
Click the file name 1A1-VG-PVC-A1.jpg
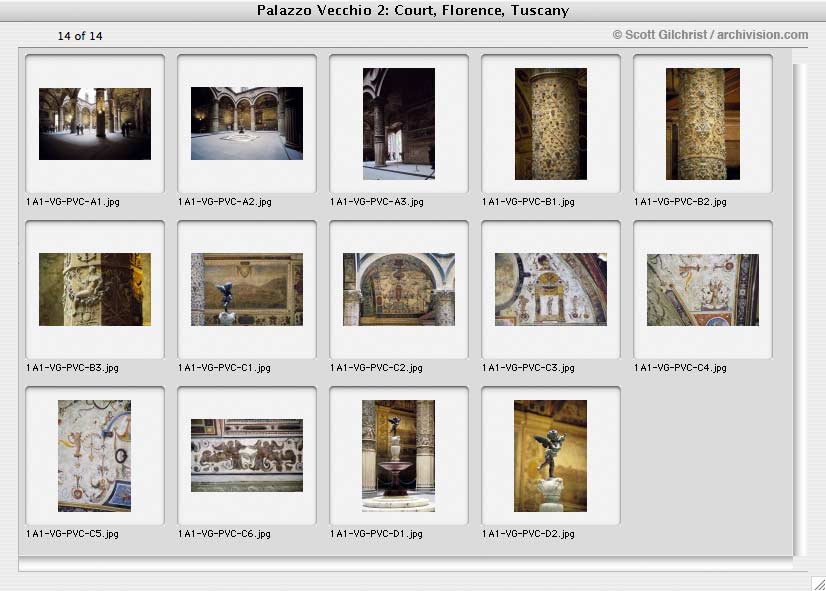click(73, 202)
